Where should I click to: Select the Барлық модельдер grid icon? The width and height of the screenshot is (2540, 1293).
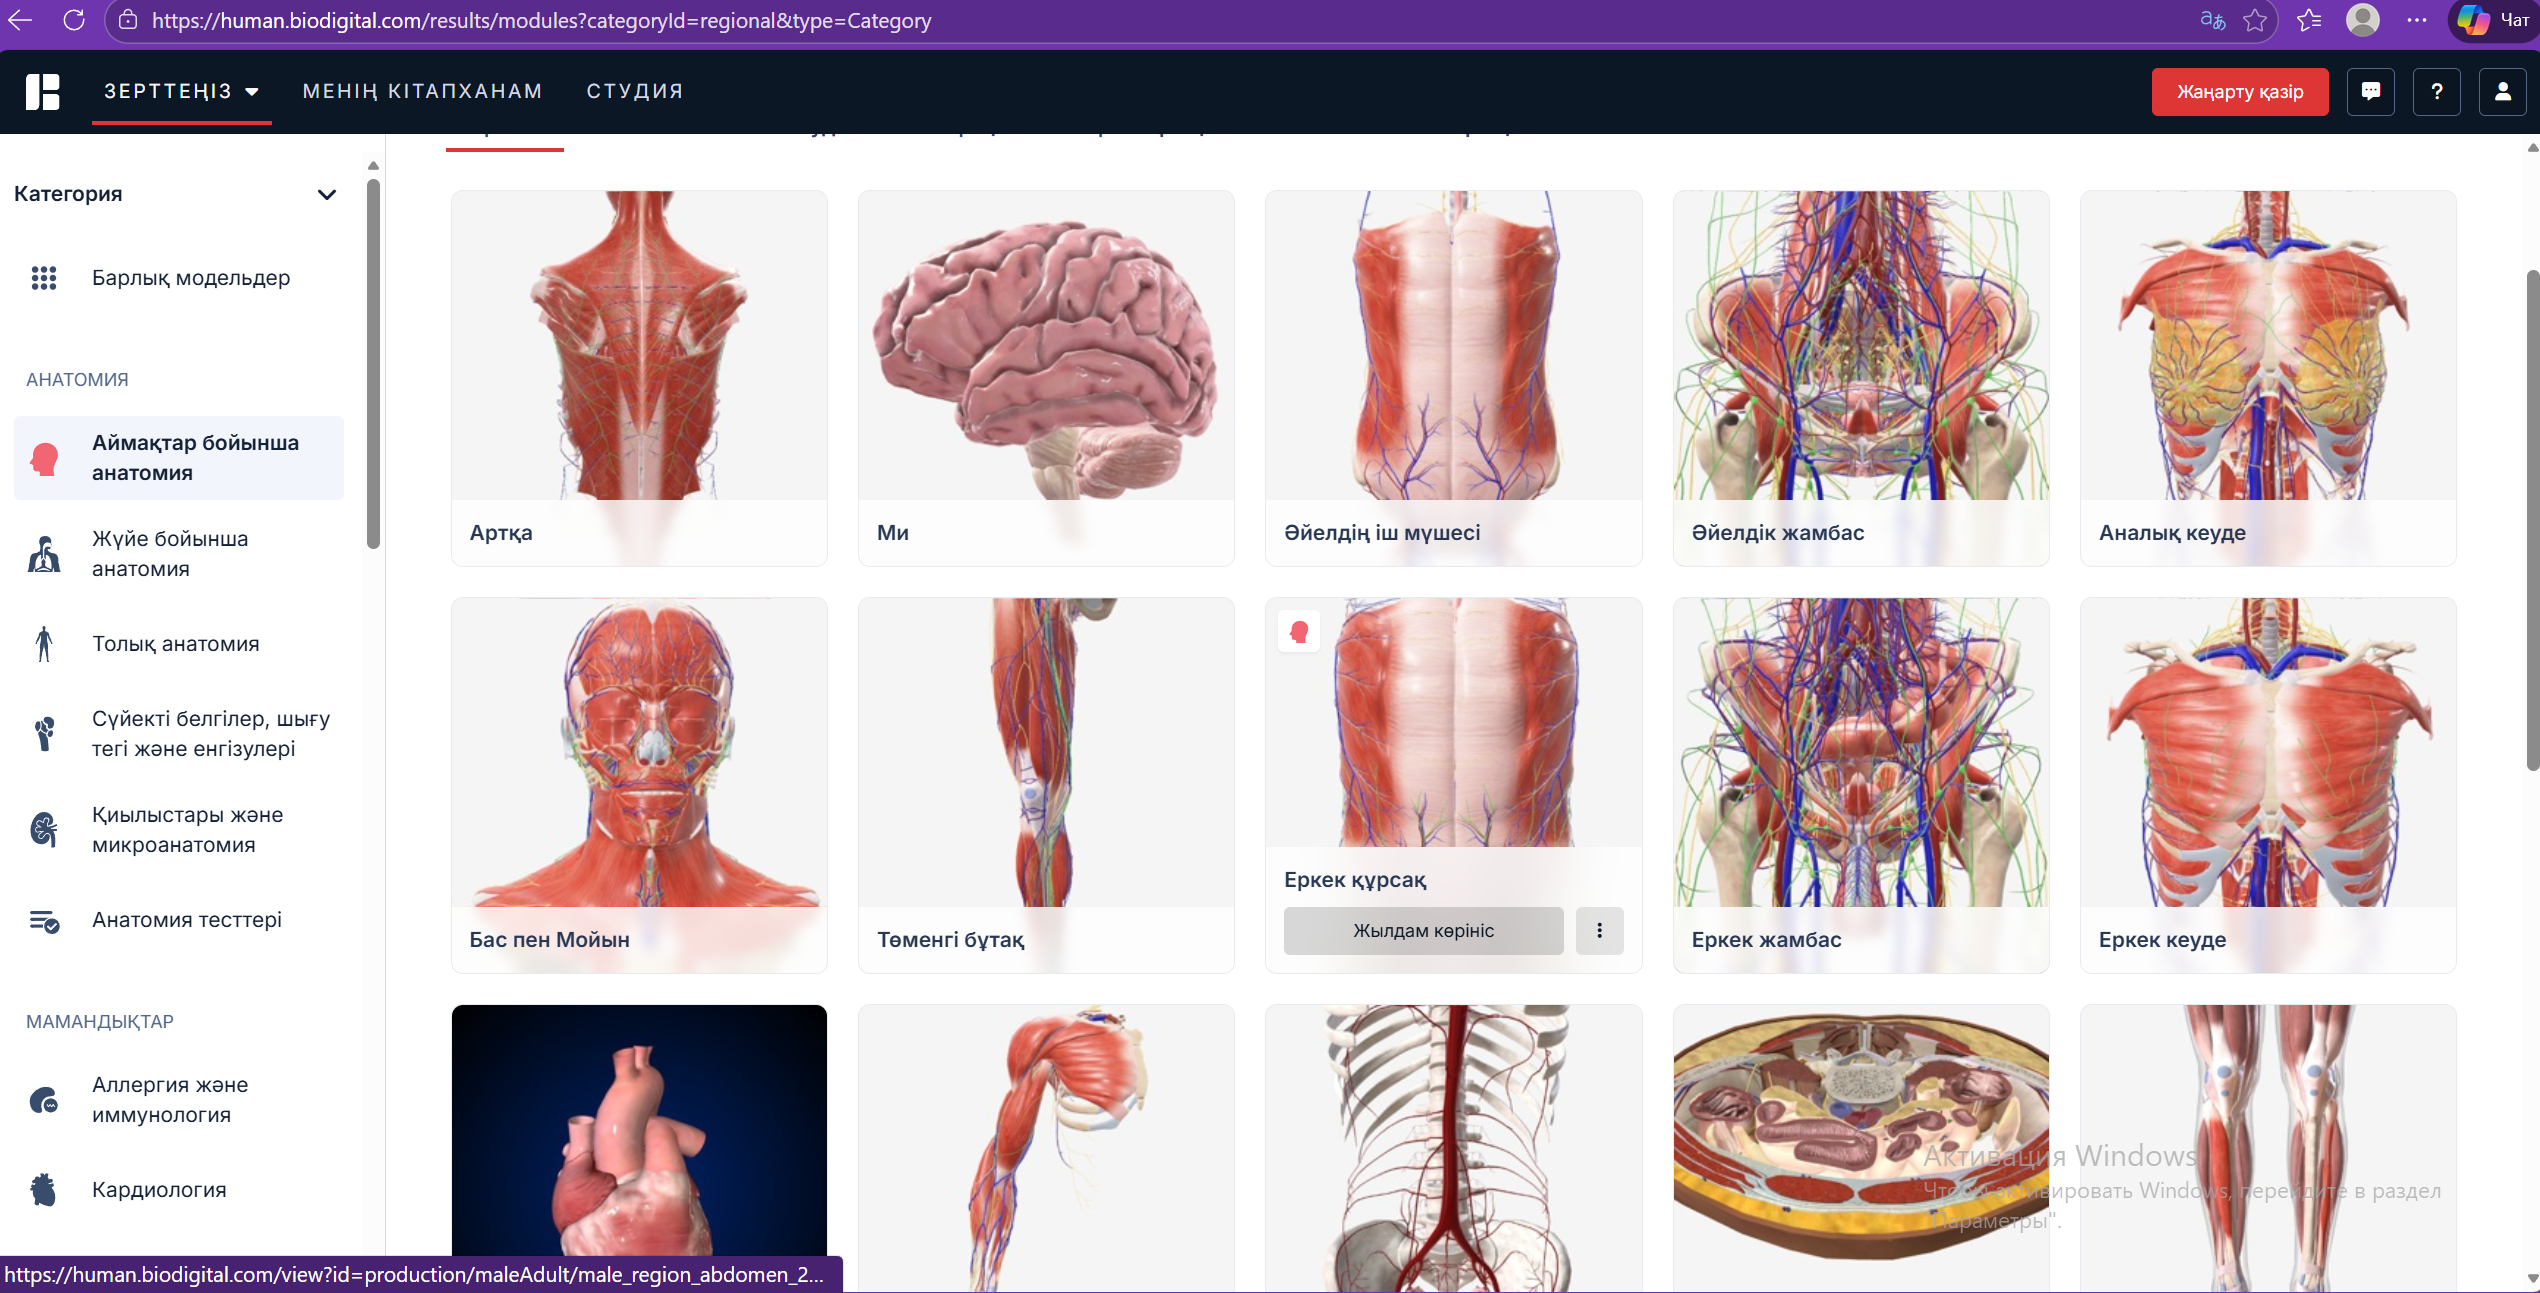point(44,278)
